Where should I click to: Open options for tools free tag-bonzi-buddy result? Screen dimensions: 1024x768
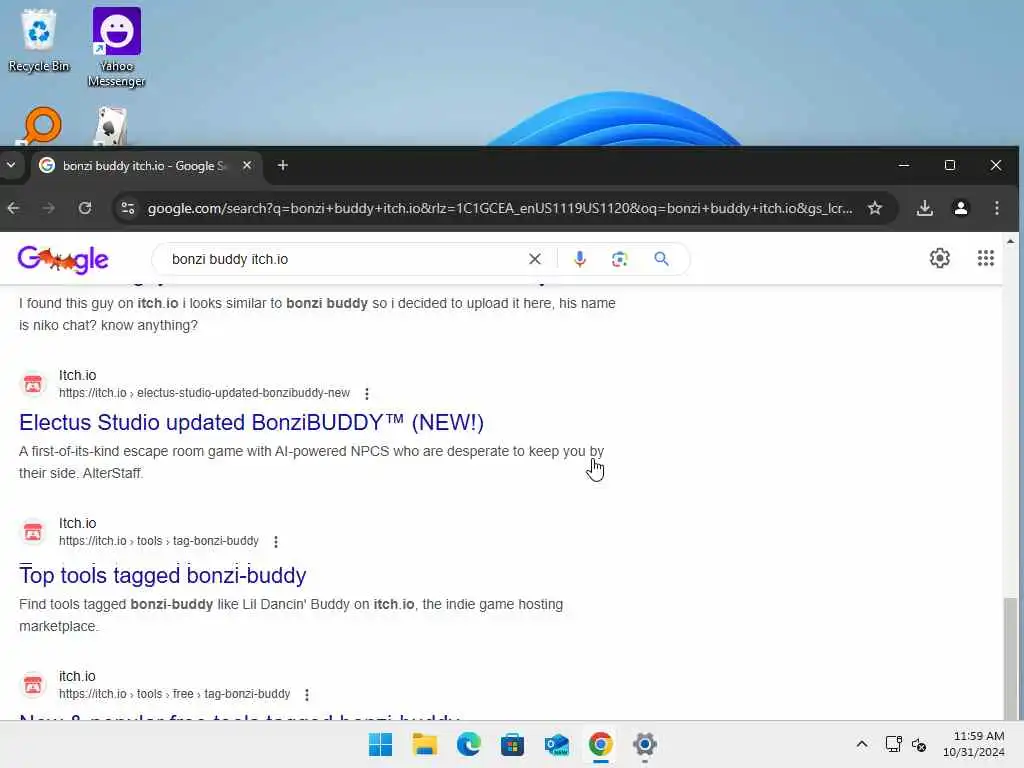[307, 695]
